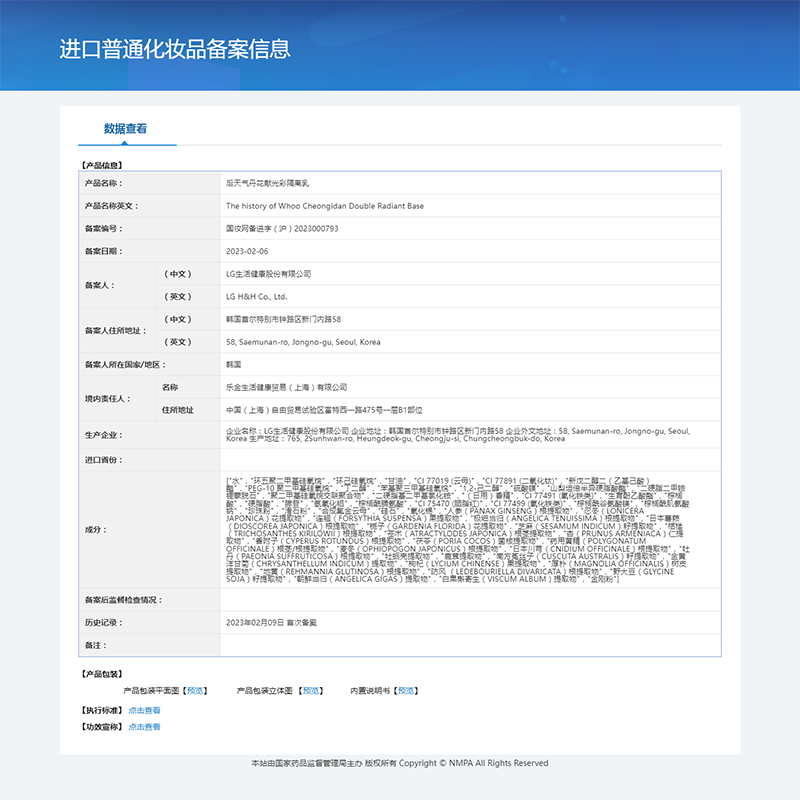The image size is (800, 800).
Task: Click the 进口省份 row label
Action: click(x=104, y=460)
